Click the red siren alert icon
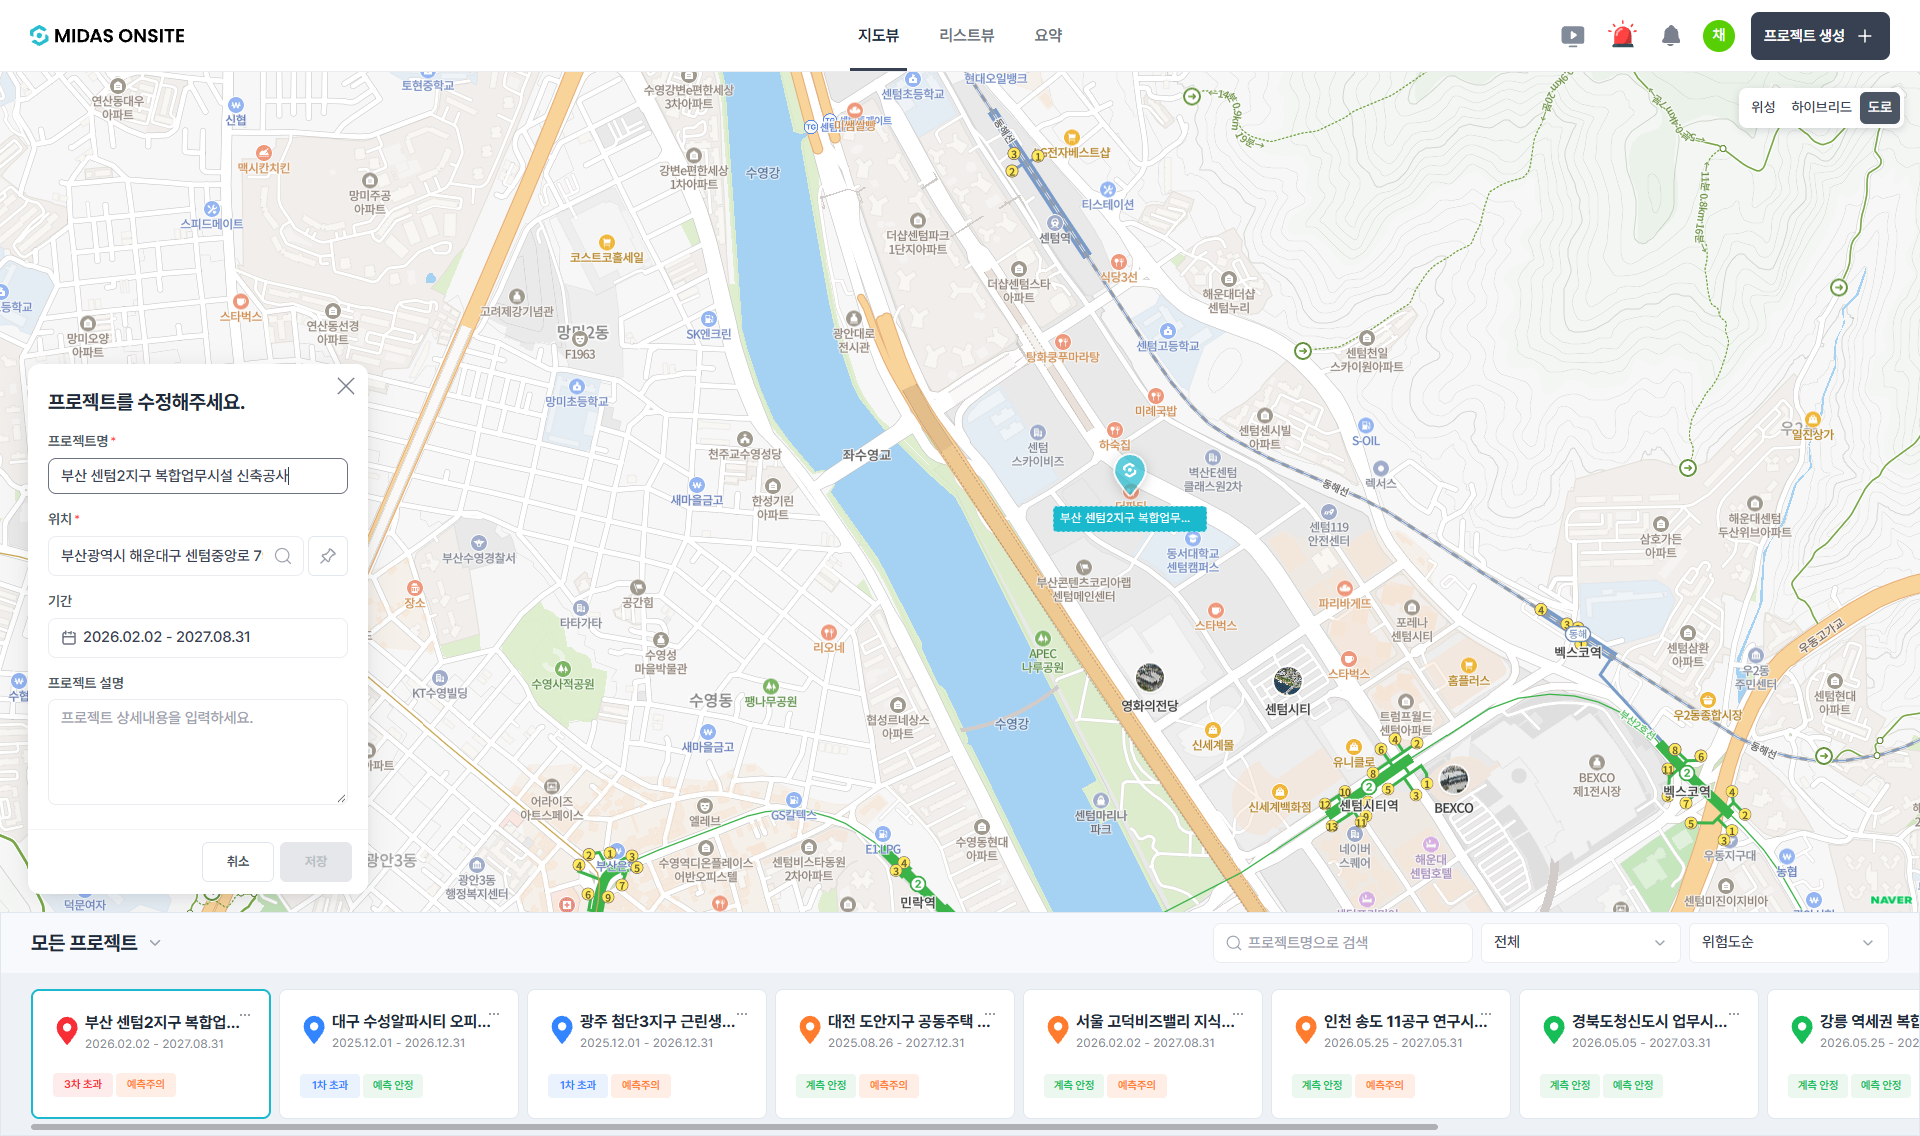The image size is (1920, 1136). [x=1622, y=36]
